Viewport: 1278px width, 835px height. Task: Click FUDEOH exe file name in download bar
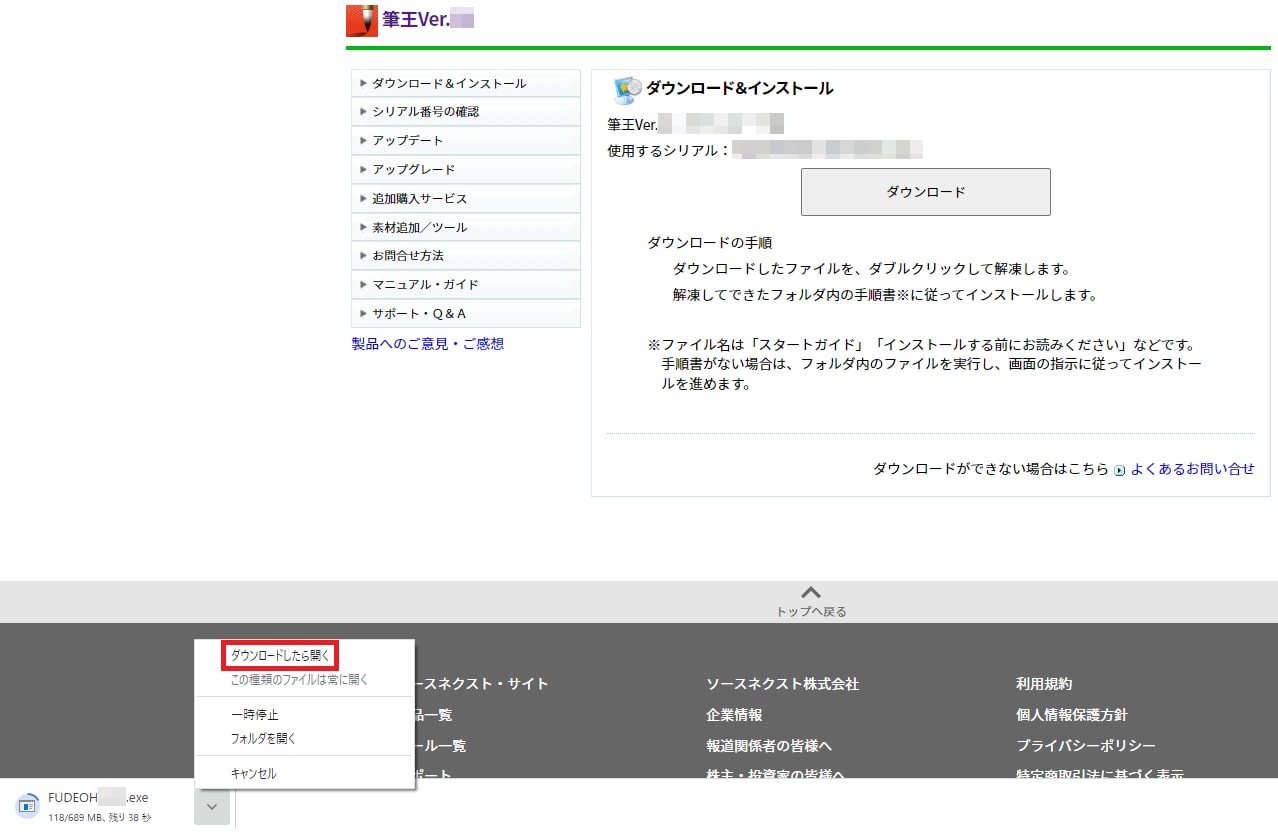pyautogui.click(x=98, y=798)
